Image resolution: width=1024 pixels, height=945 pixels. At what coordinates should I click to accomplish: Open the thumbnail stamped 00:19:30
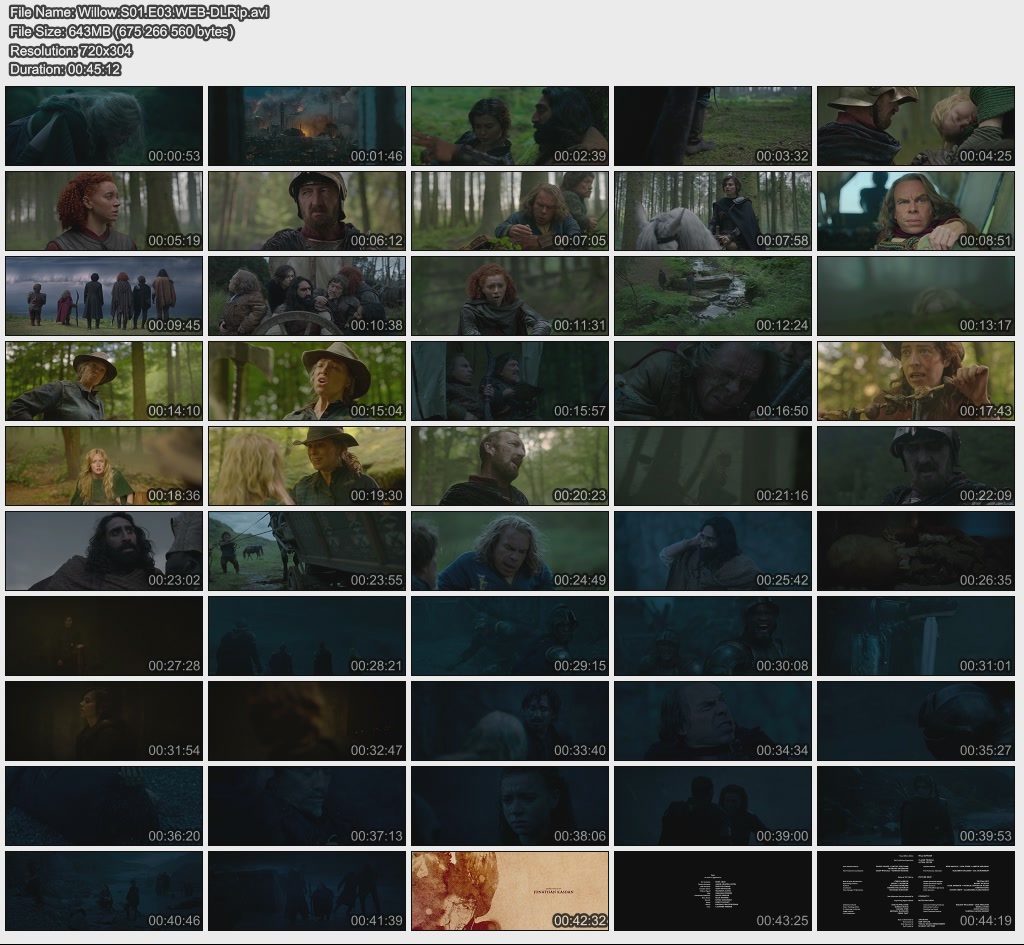tap(307, 466)
